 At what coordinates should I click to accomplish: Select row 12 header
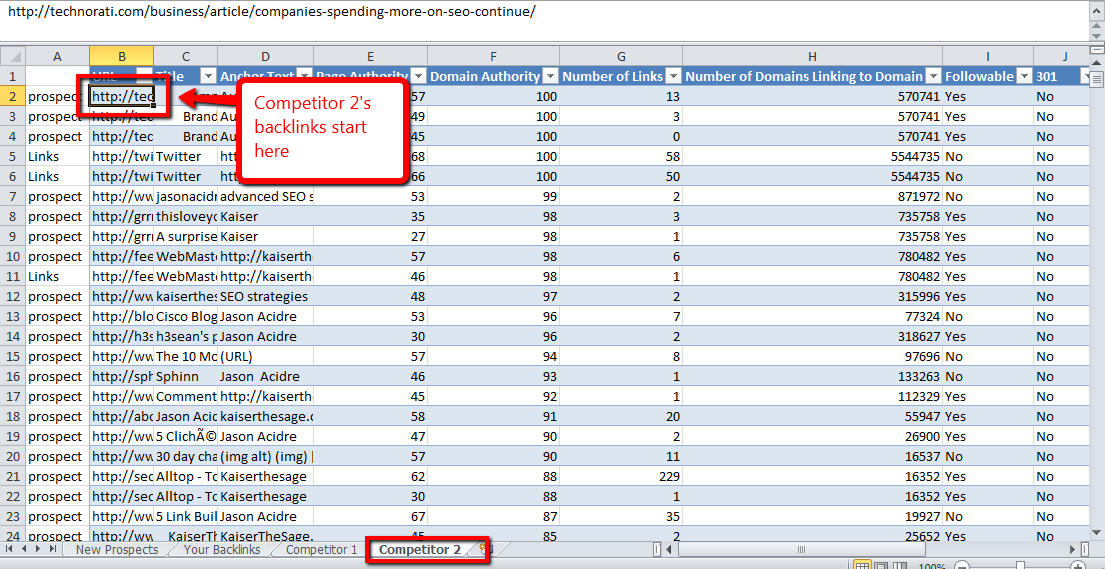13,296
